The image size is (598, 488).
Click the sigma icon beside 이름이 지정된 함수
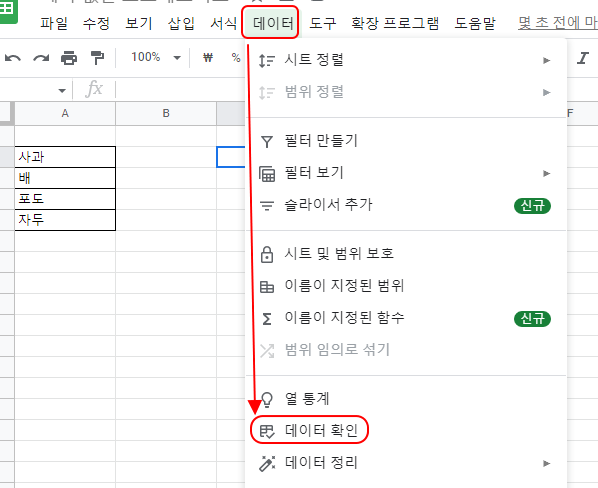[267, 319]
